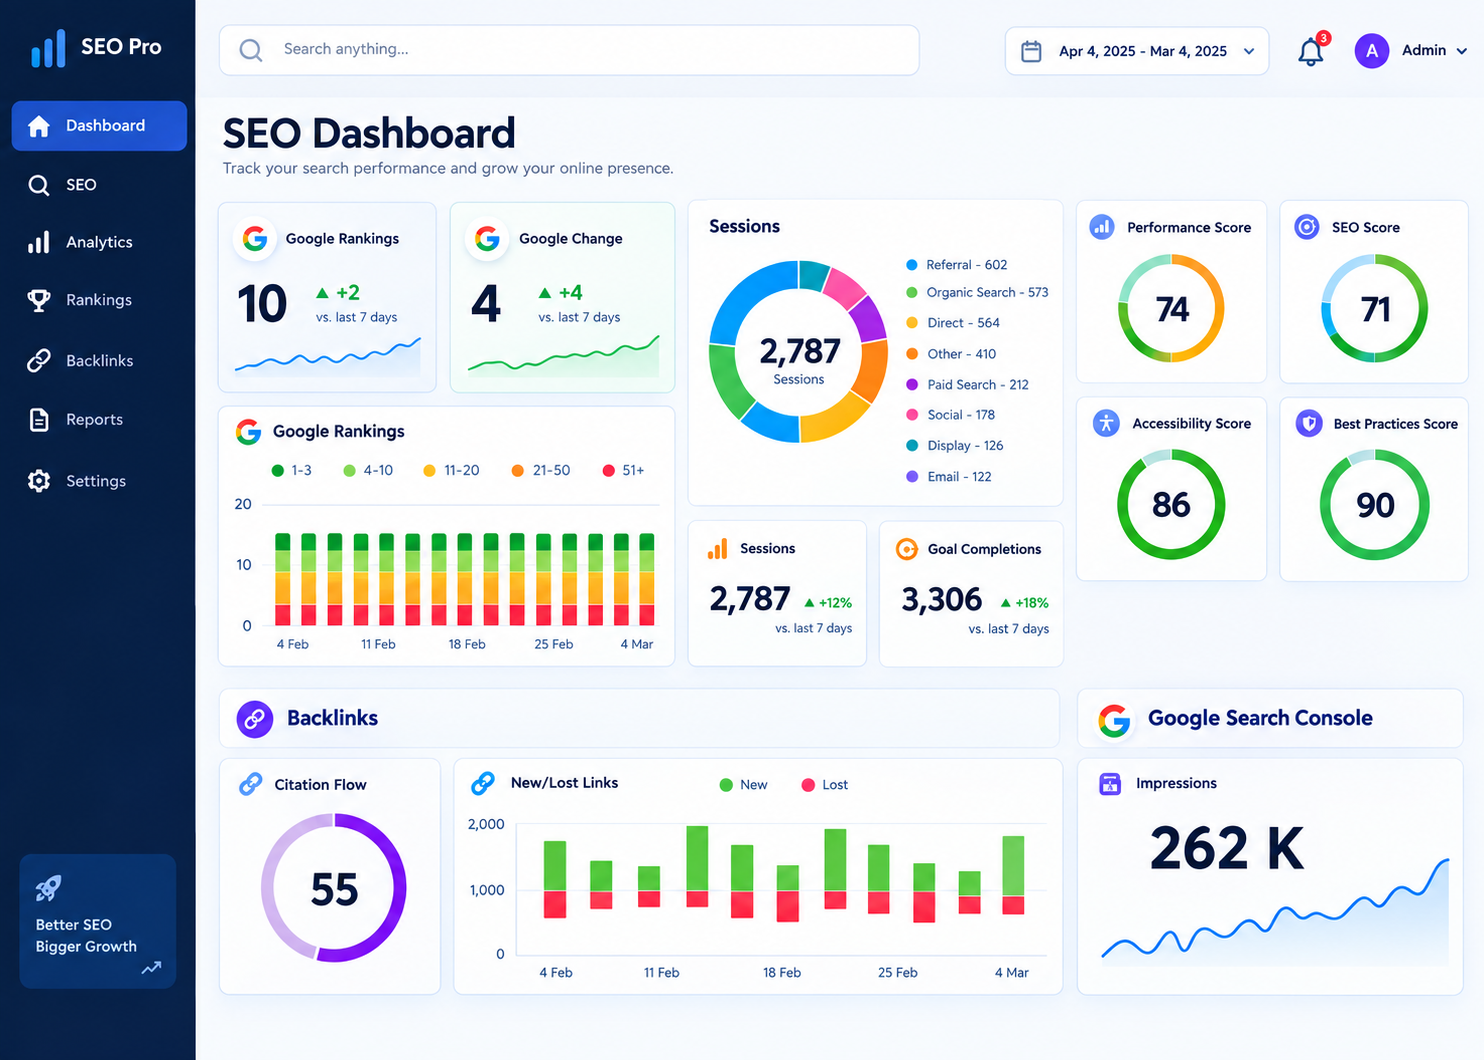This screenshot has height=1060, width=1484.
Task: Click the Dashboard home icon in sidebar
Action: tap(39, 126)
